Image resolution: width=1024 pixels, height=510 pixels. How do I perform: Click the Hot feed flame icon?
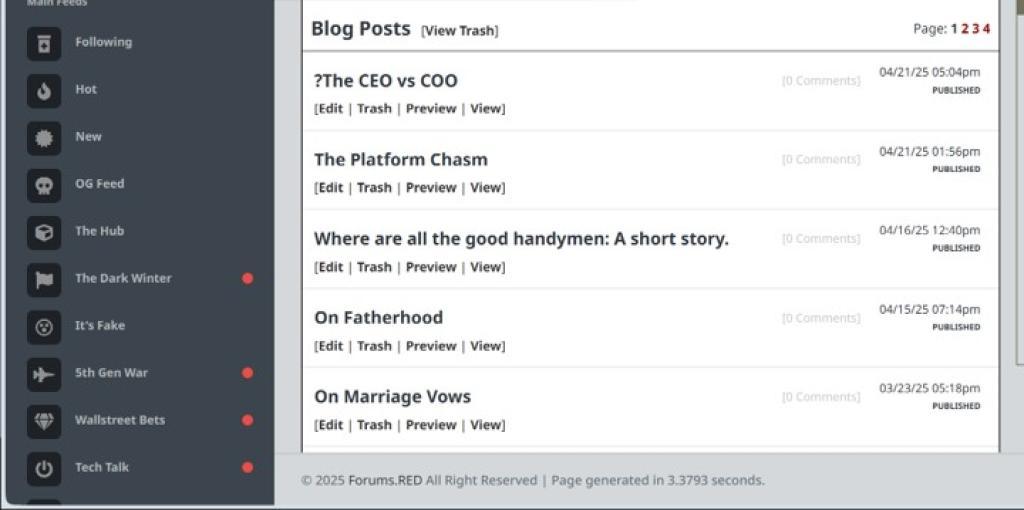coord(44,90)
